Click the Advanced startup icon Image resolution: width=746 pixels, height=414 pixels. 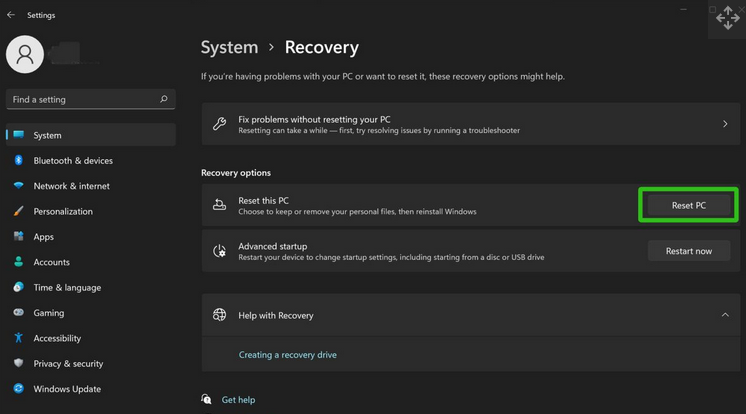[x=219, y=251]
